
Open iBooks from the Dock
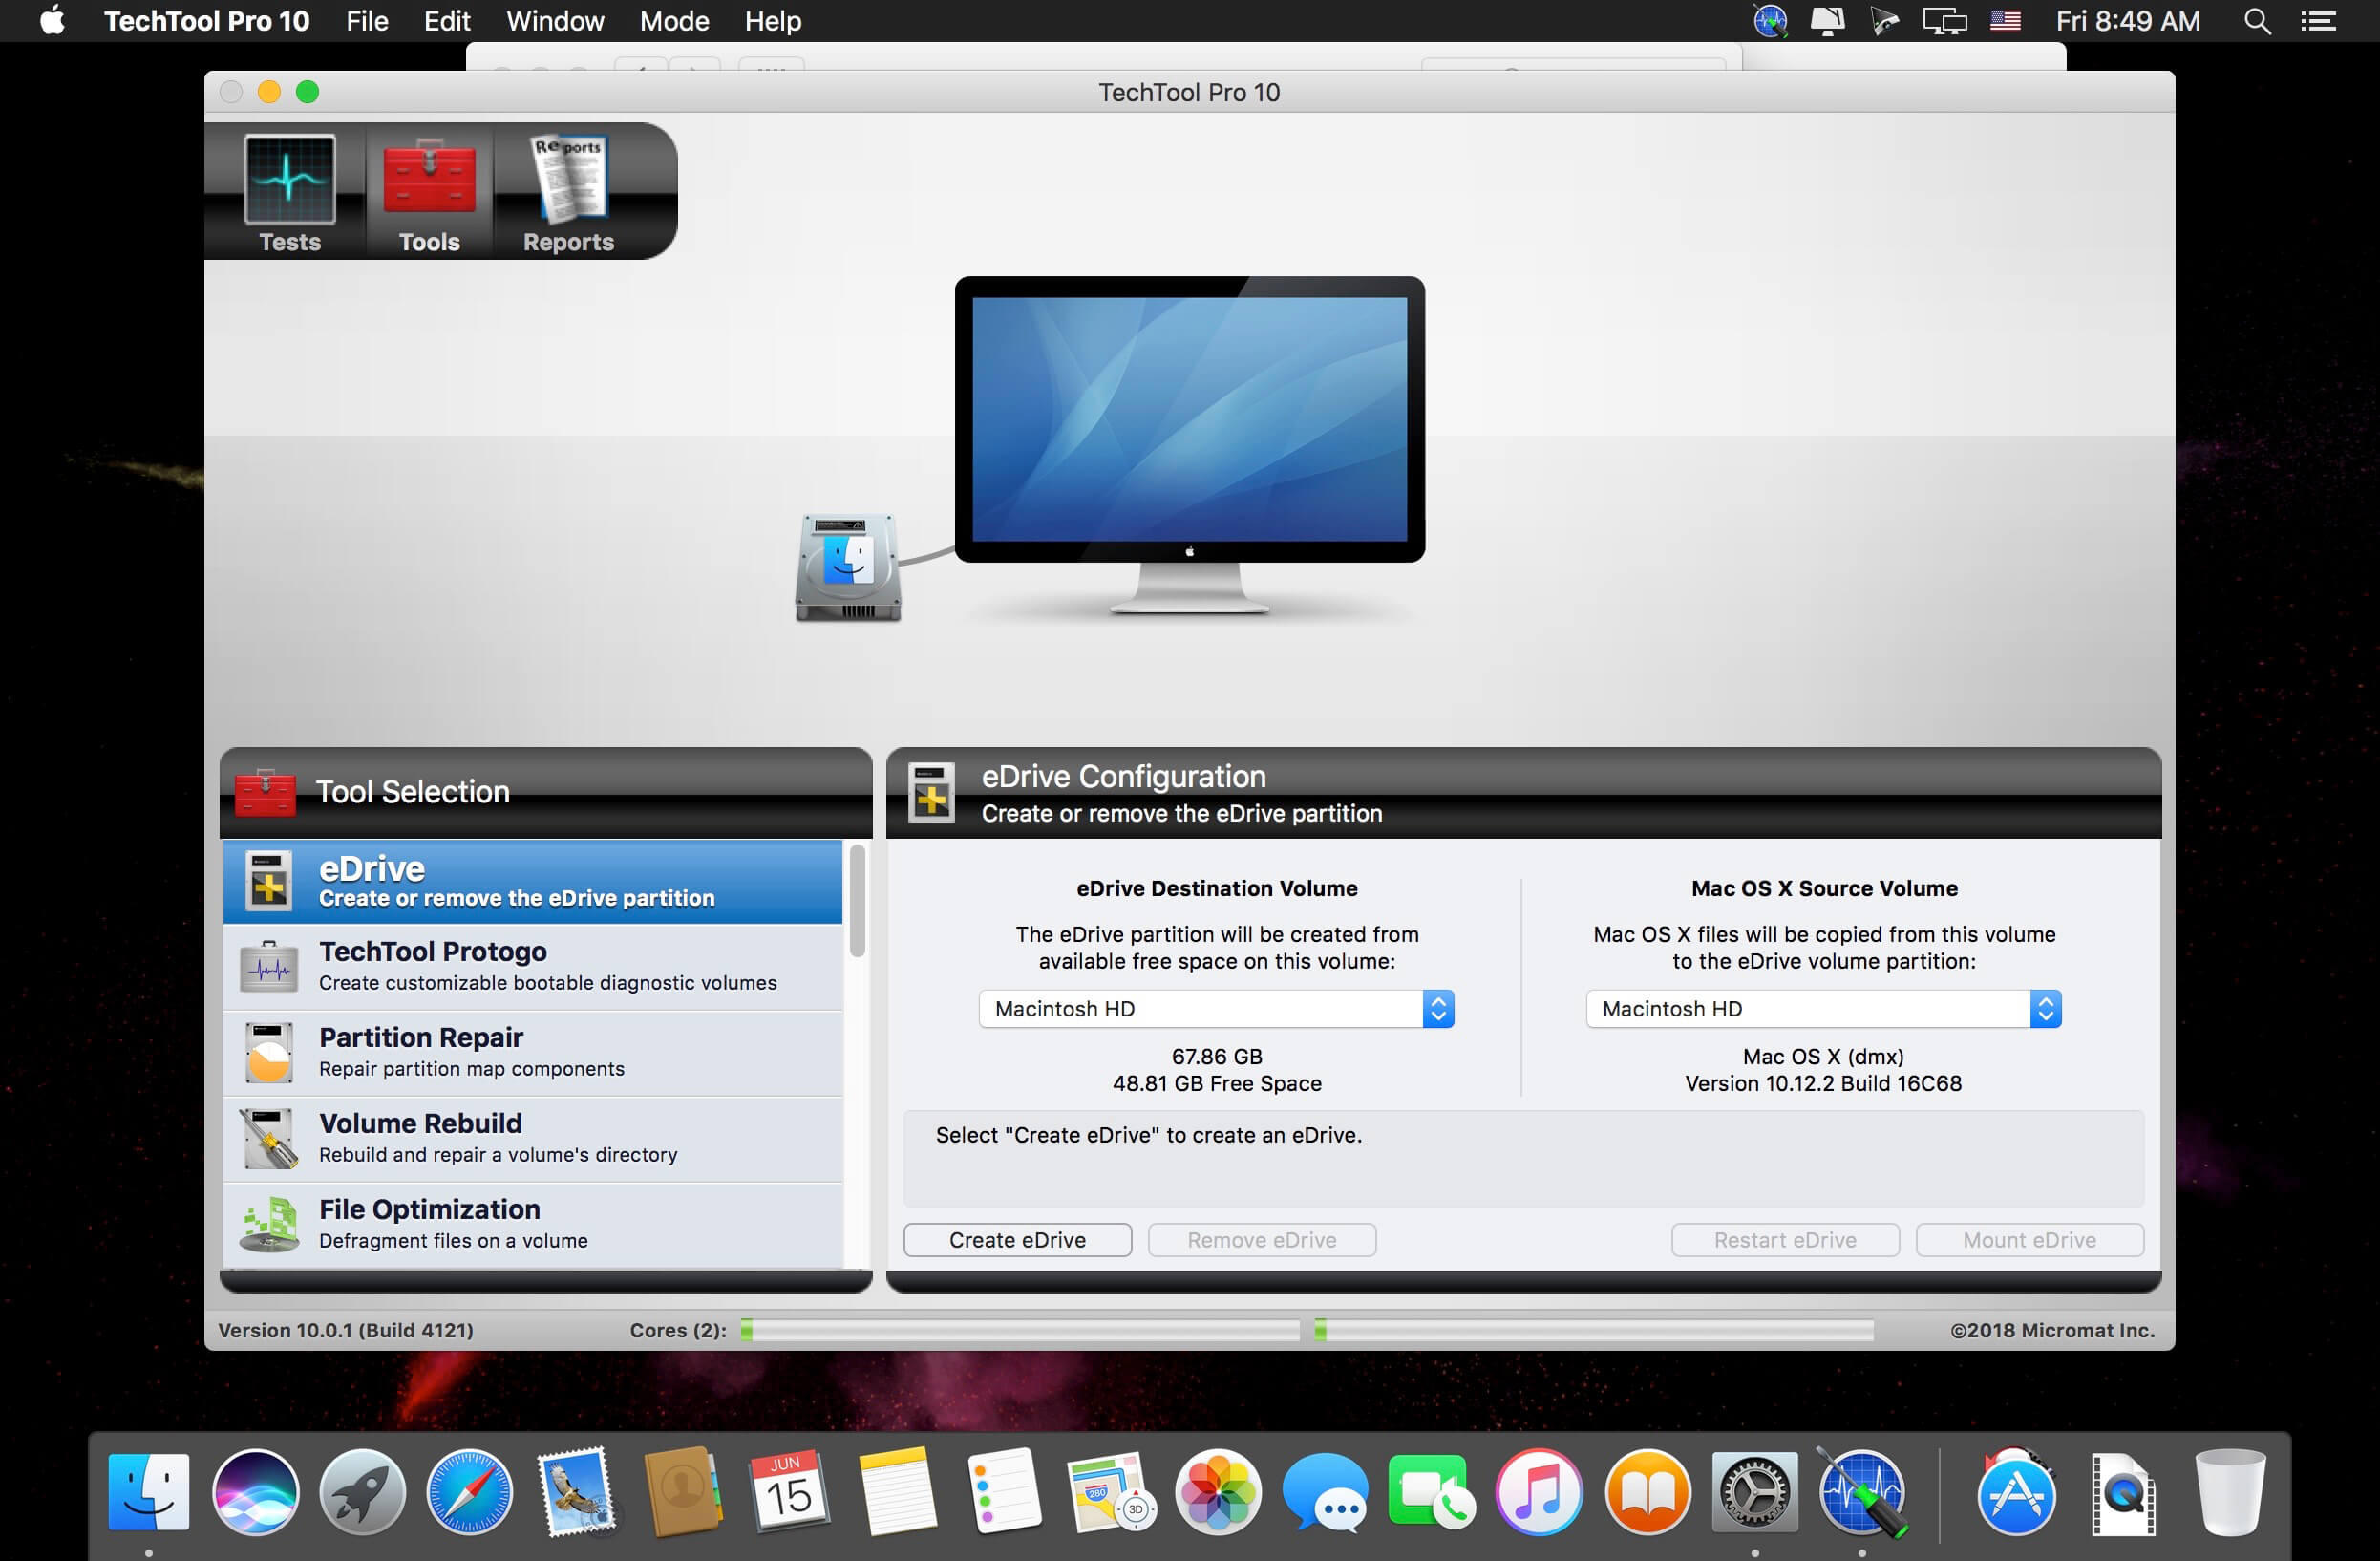point(1647,1491)
